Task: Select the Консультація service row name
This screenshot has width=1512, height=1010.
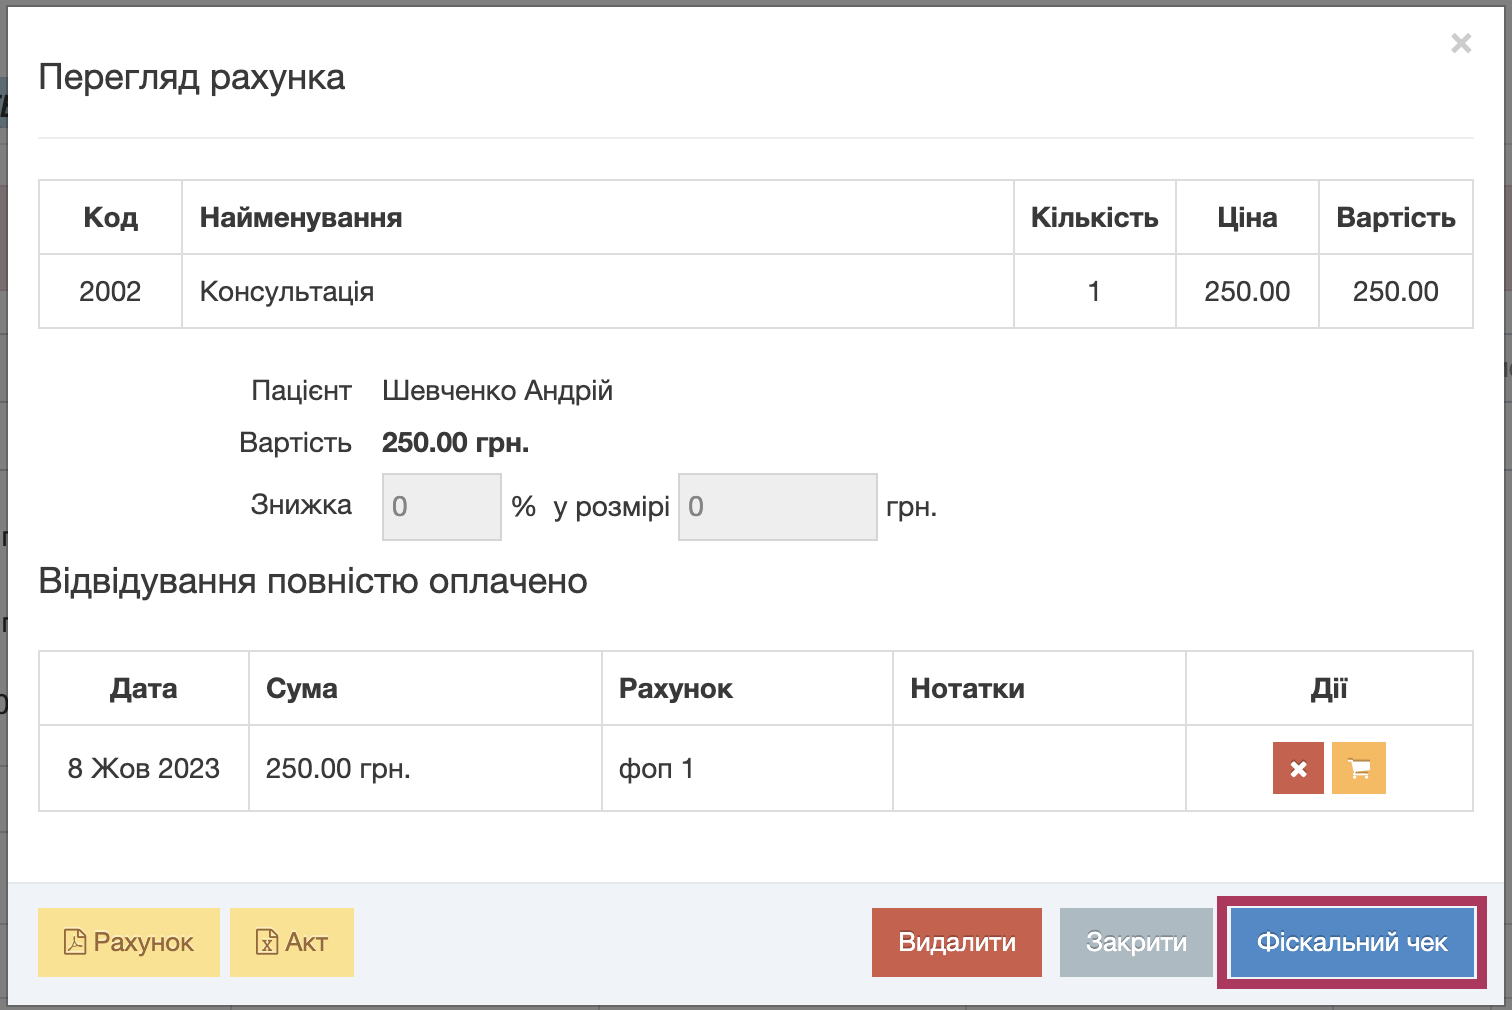Action: 287,292
